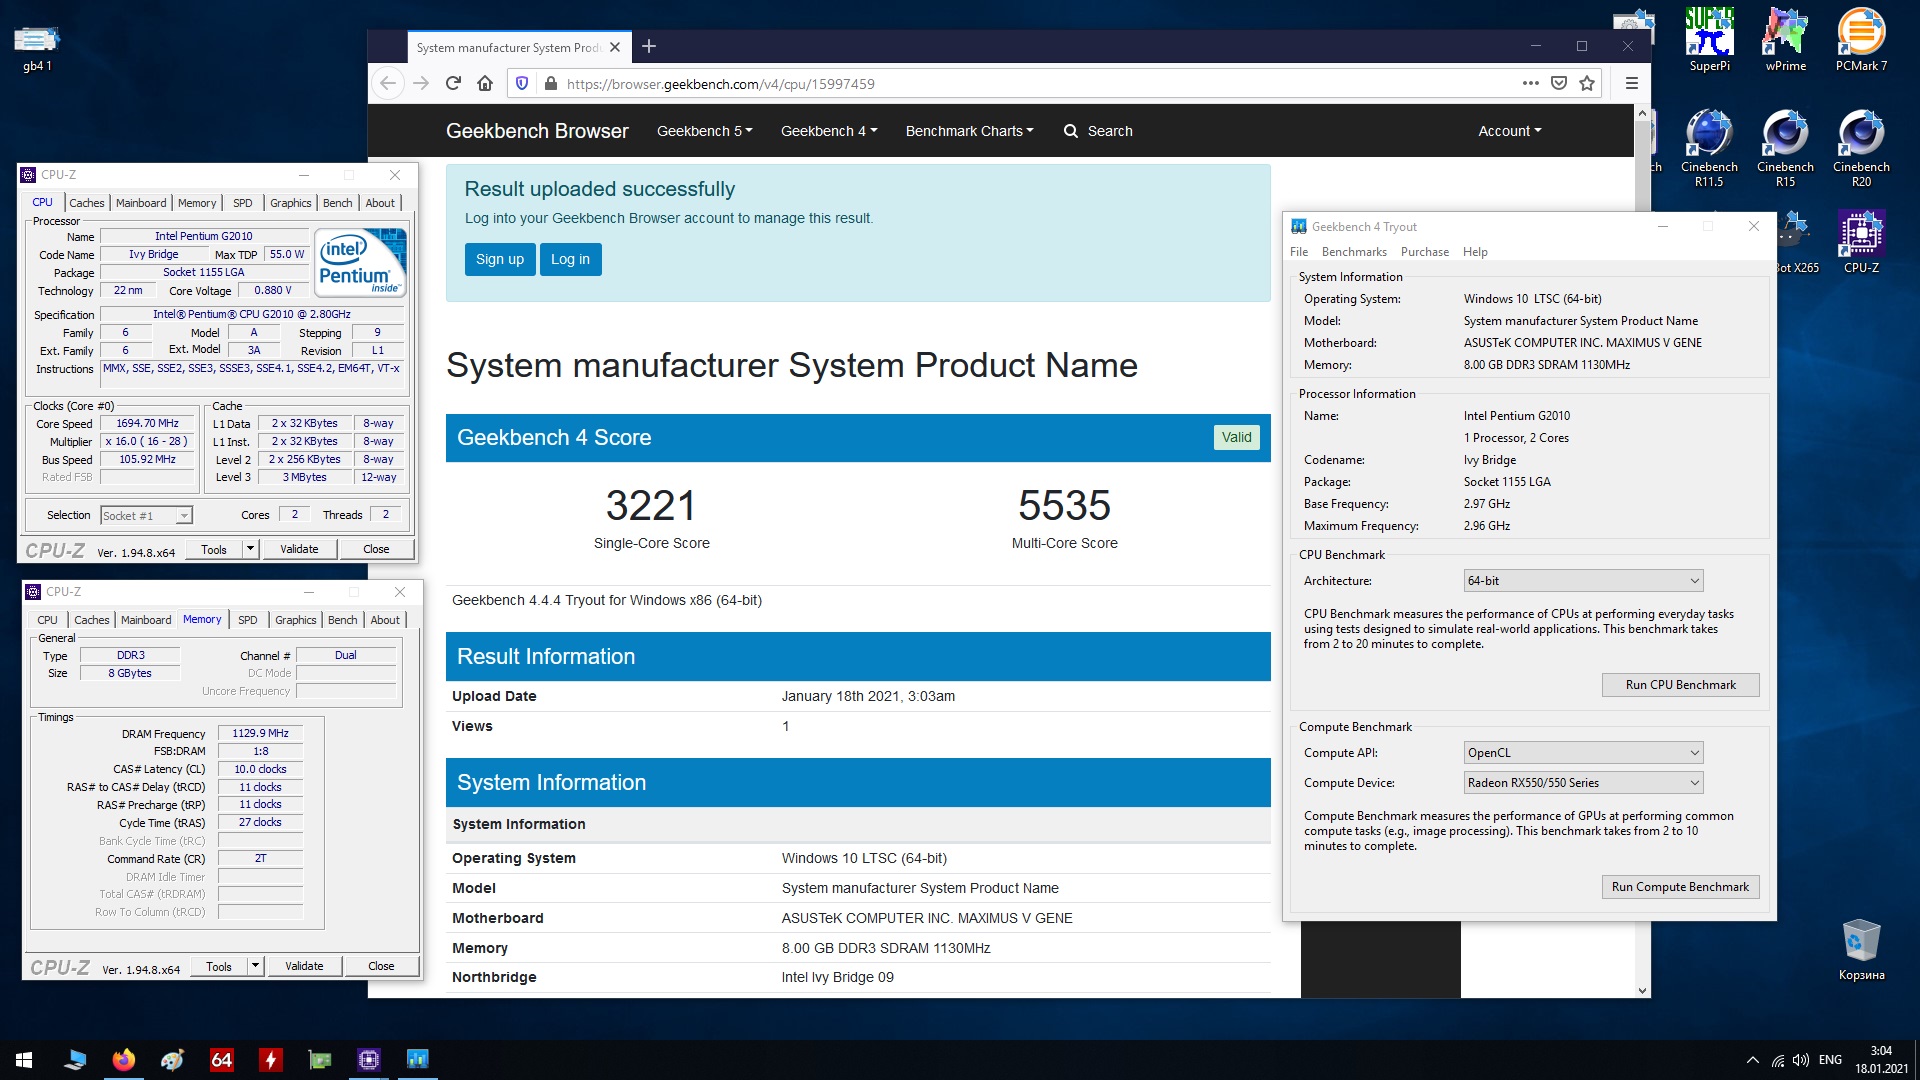Open Tools dropdown arrow in lower CPU-Z
The height and width of the screenshot is (1080, 1920).
click(x=255, y=966)
